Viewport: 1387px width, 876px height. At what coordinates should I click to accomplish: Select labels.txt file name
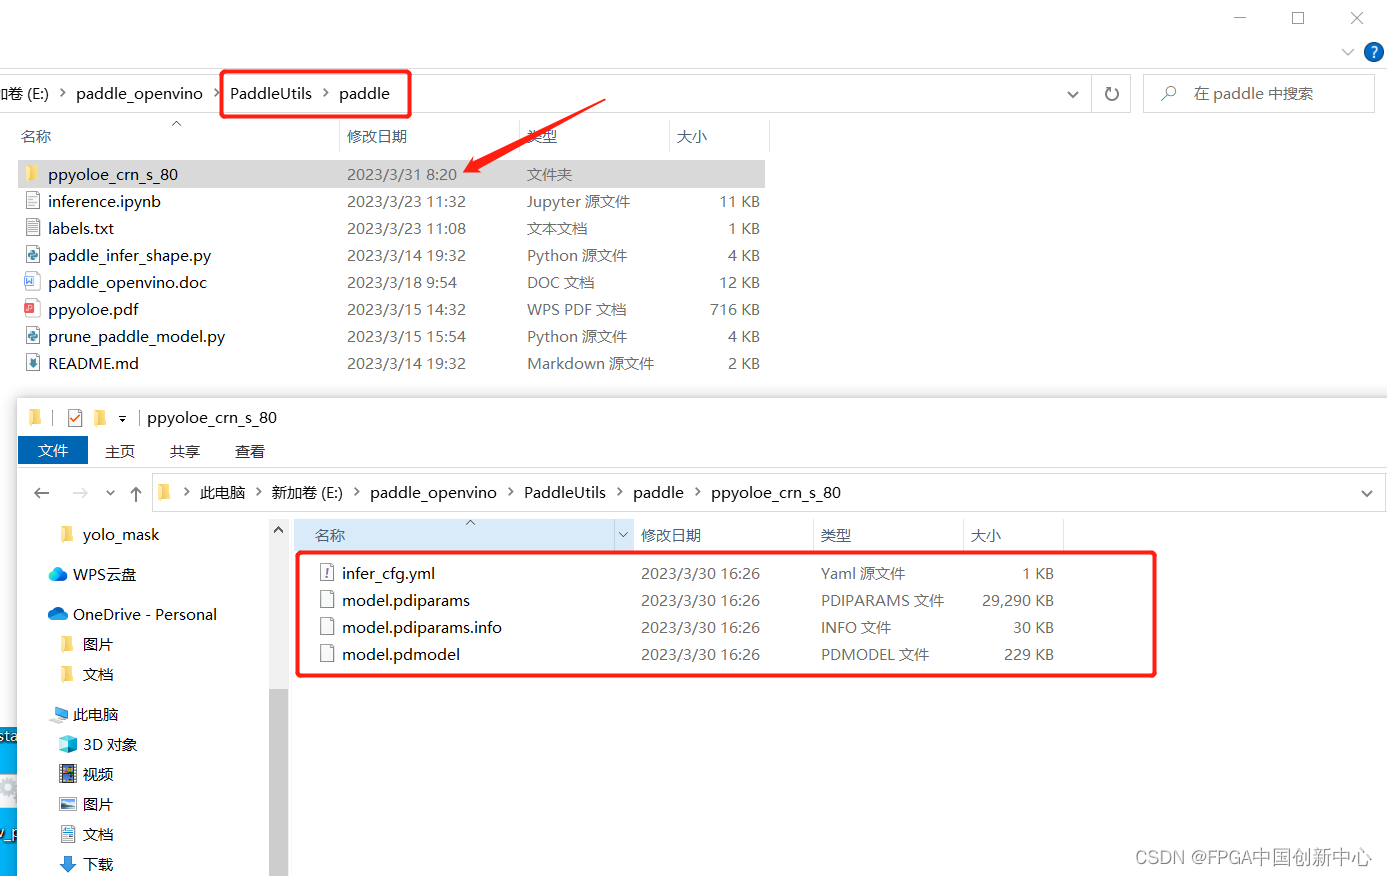(x=81, y=228)
